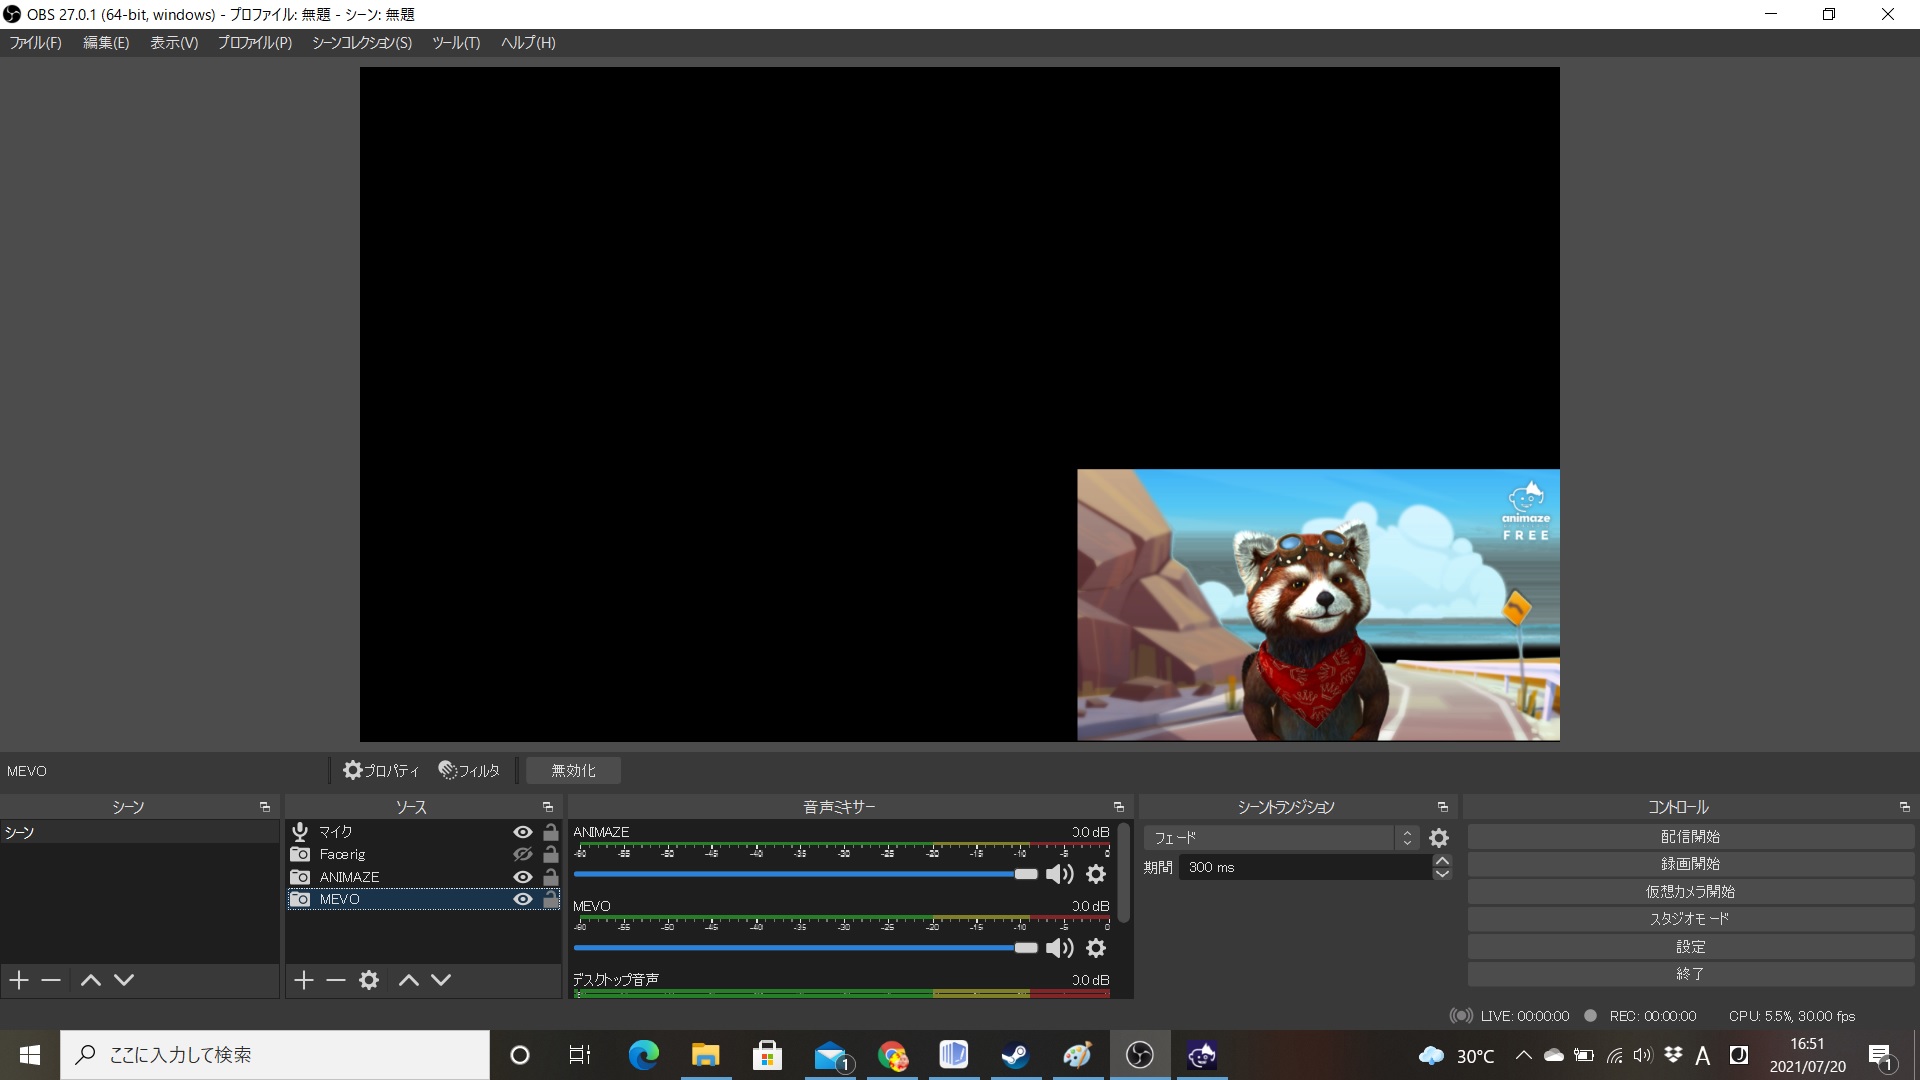Viewport: 1920px width, 1080px height.
Task: Increase transition duration with up arrow
Action: (x=1441, y=861)
